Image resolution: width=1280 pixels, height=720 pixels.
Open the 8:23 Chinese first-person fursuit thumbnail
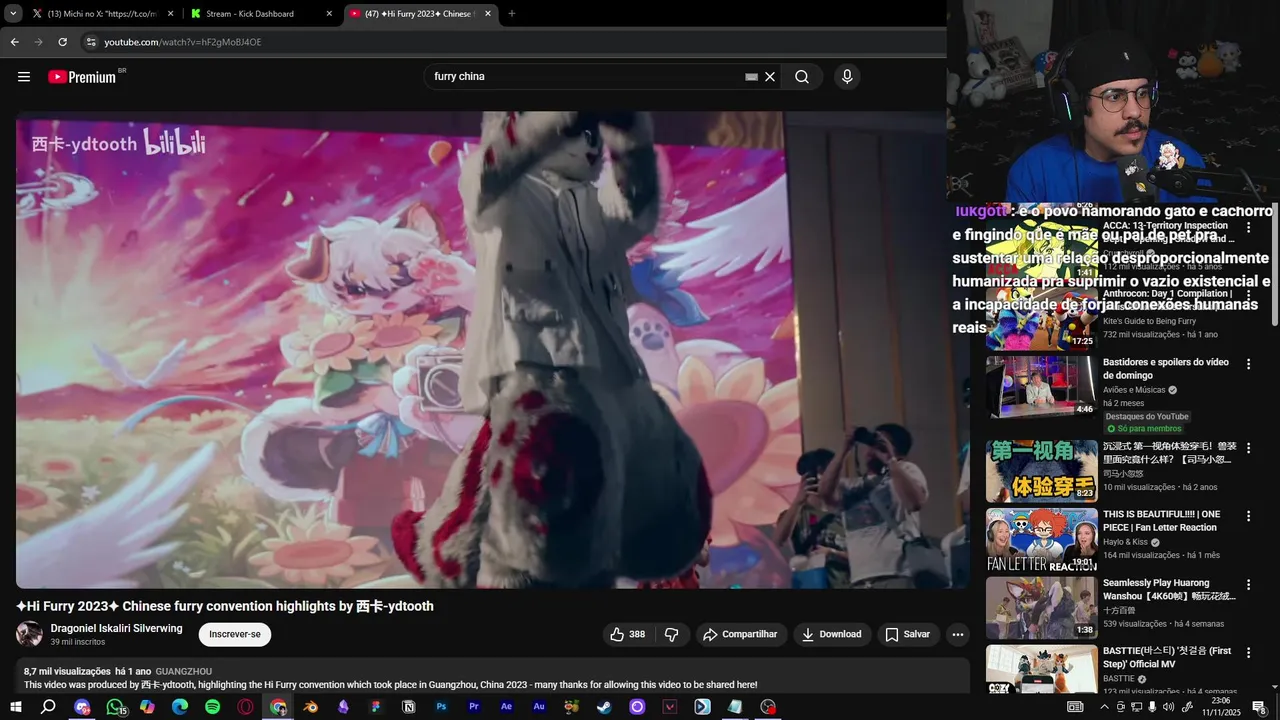click(x=1041, y=471)
